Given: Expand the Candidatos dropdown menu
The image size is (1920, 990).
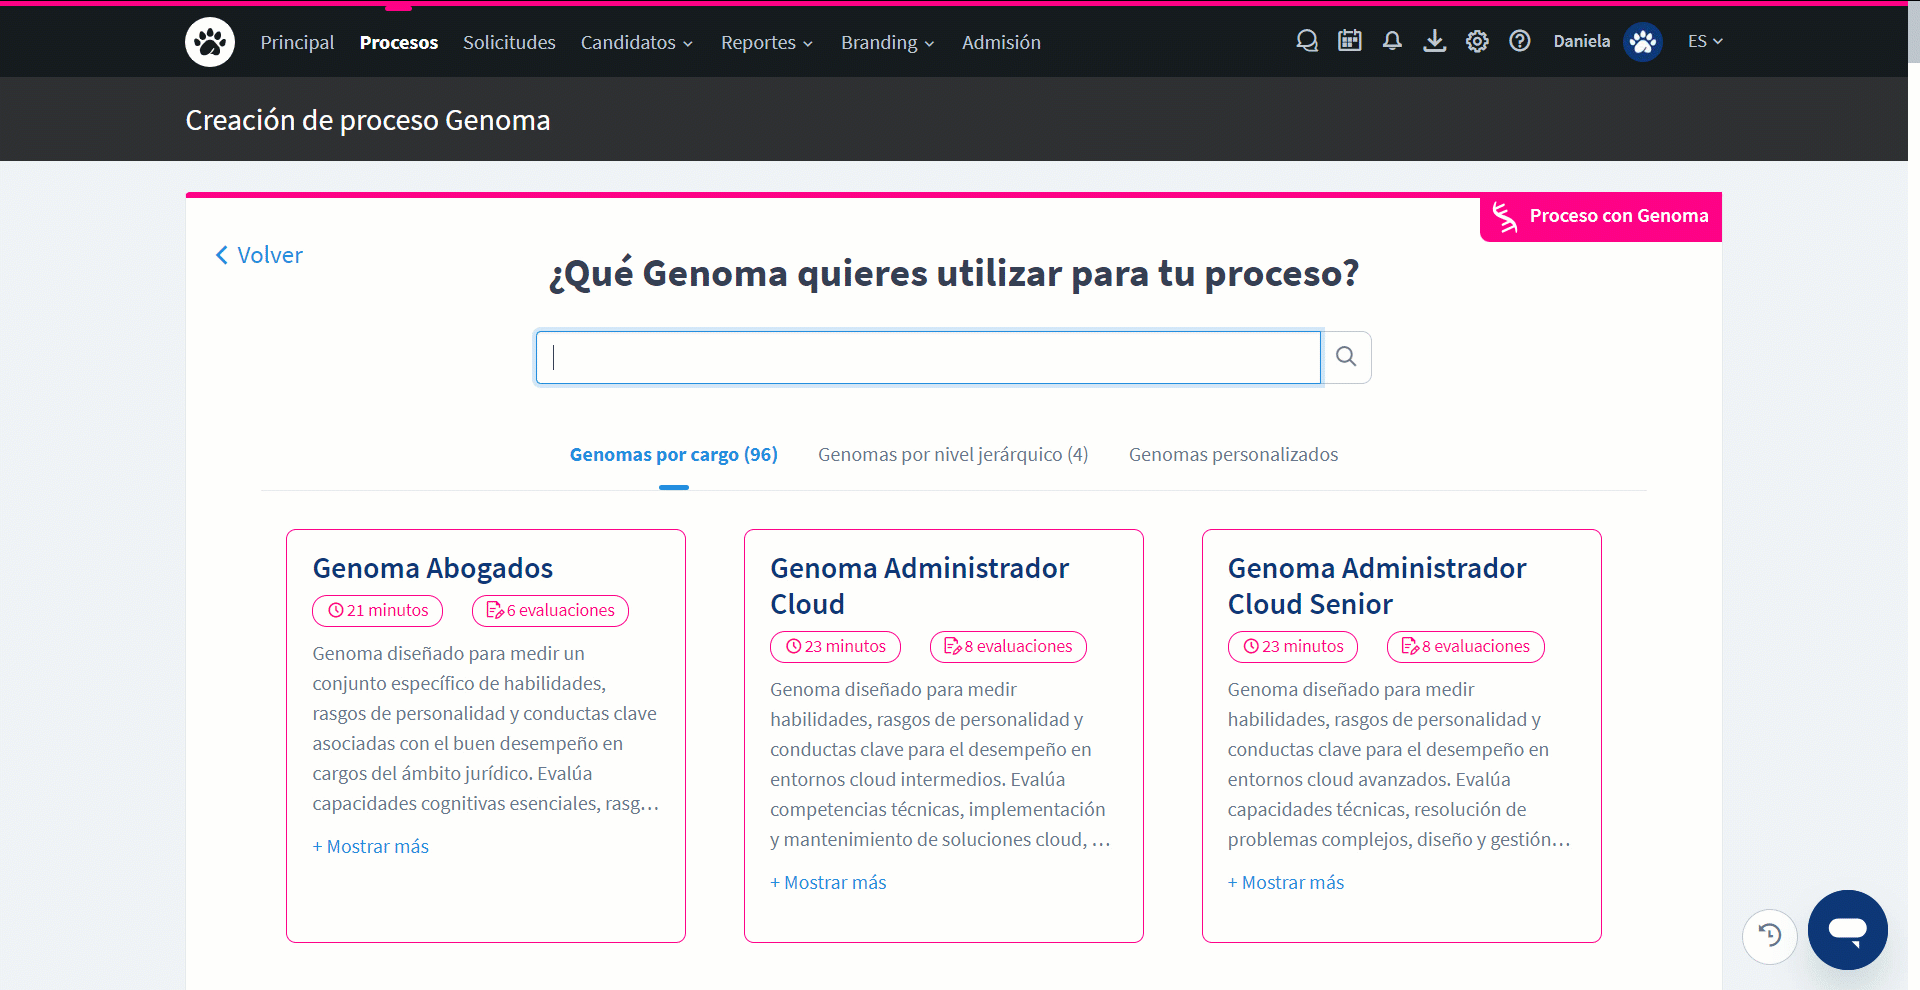Looking at the screenshot, I should tap(637, 42).
